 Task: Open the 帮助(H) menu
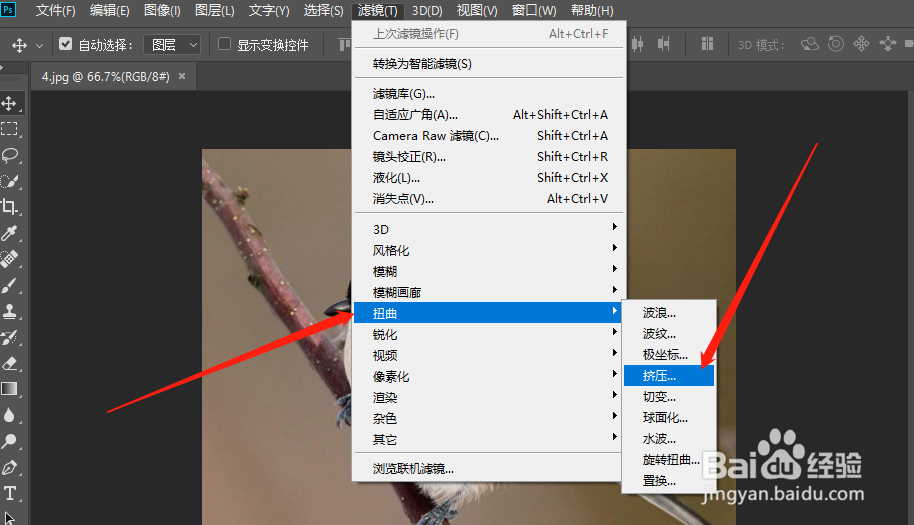click(592, 10)
